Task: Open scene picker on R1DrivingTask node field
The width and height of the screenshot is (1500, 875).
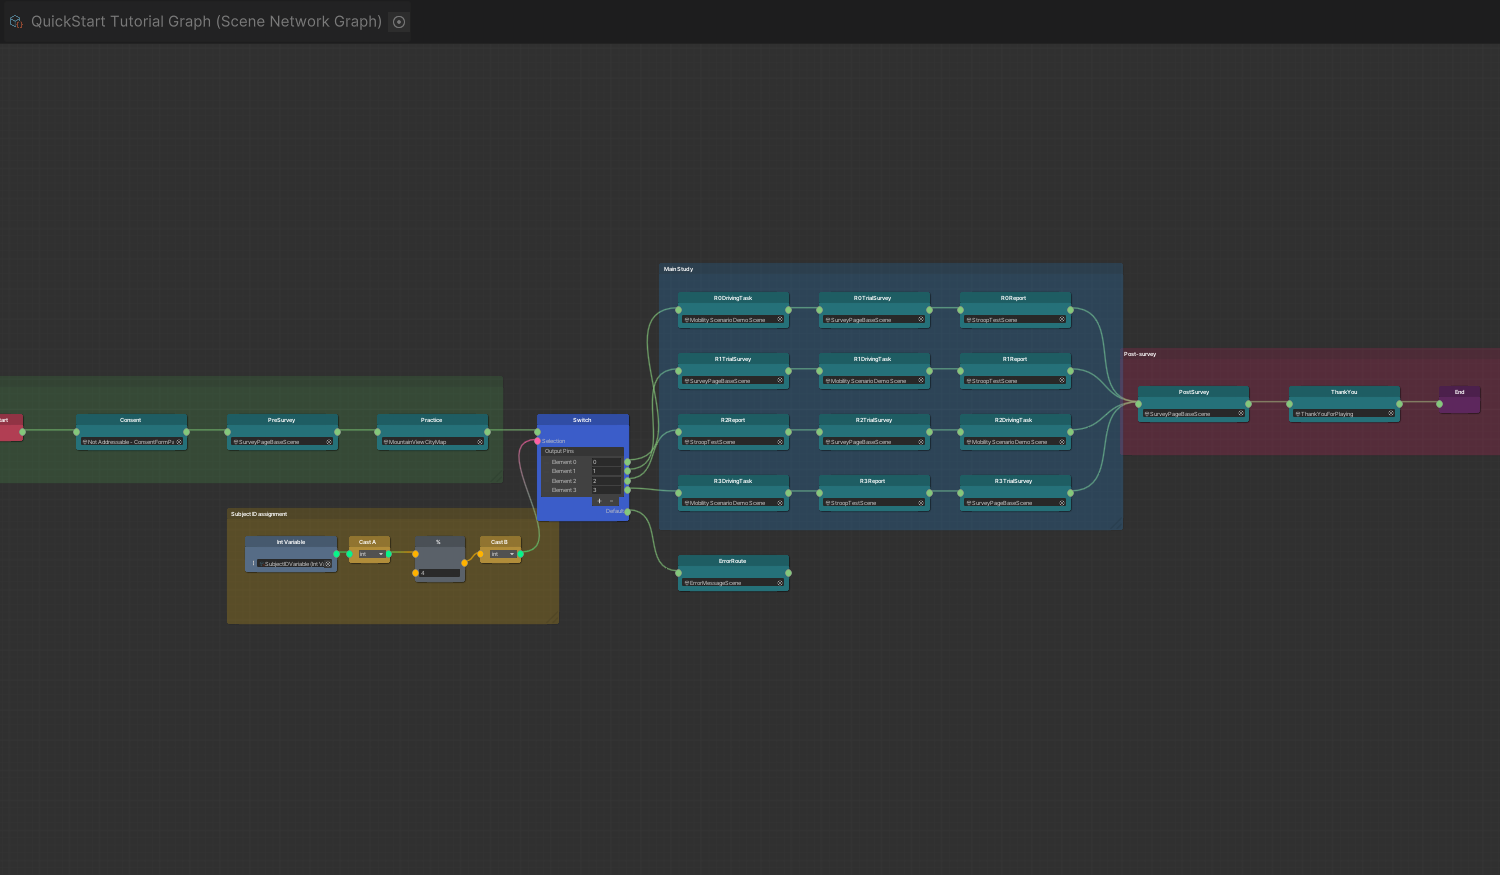Action: (x=921, y=381)
